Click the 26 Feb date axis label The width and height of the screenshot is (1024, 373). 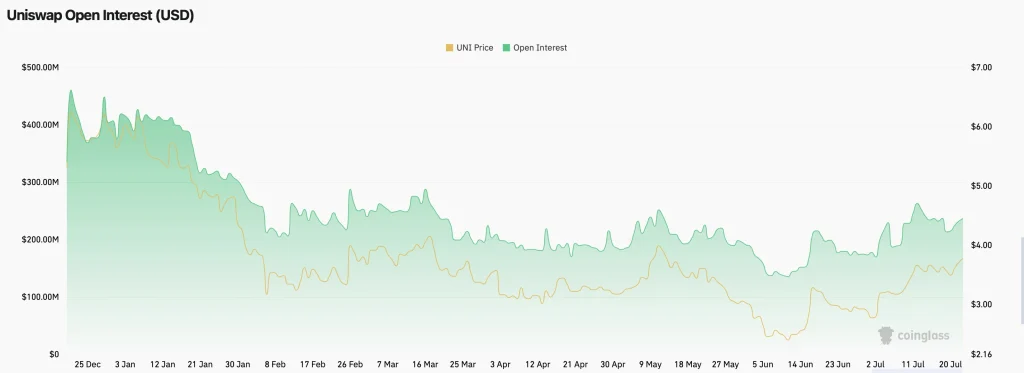(x=351, y=364)
